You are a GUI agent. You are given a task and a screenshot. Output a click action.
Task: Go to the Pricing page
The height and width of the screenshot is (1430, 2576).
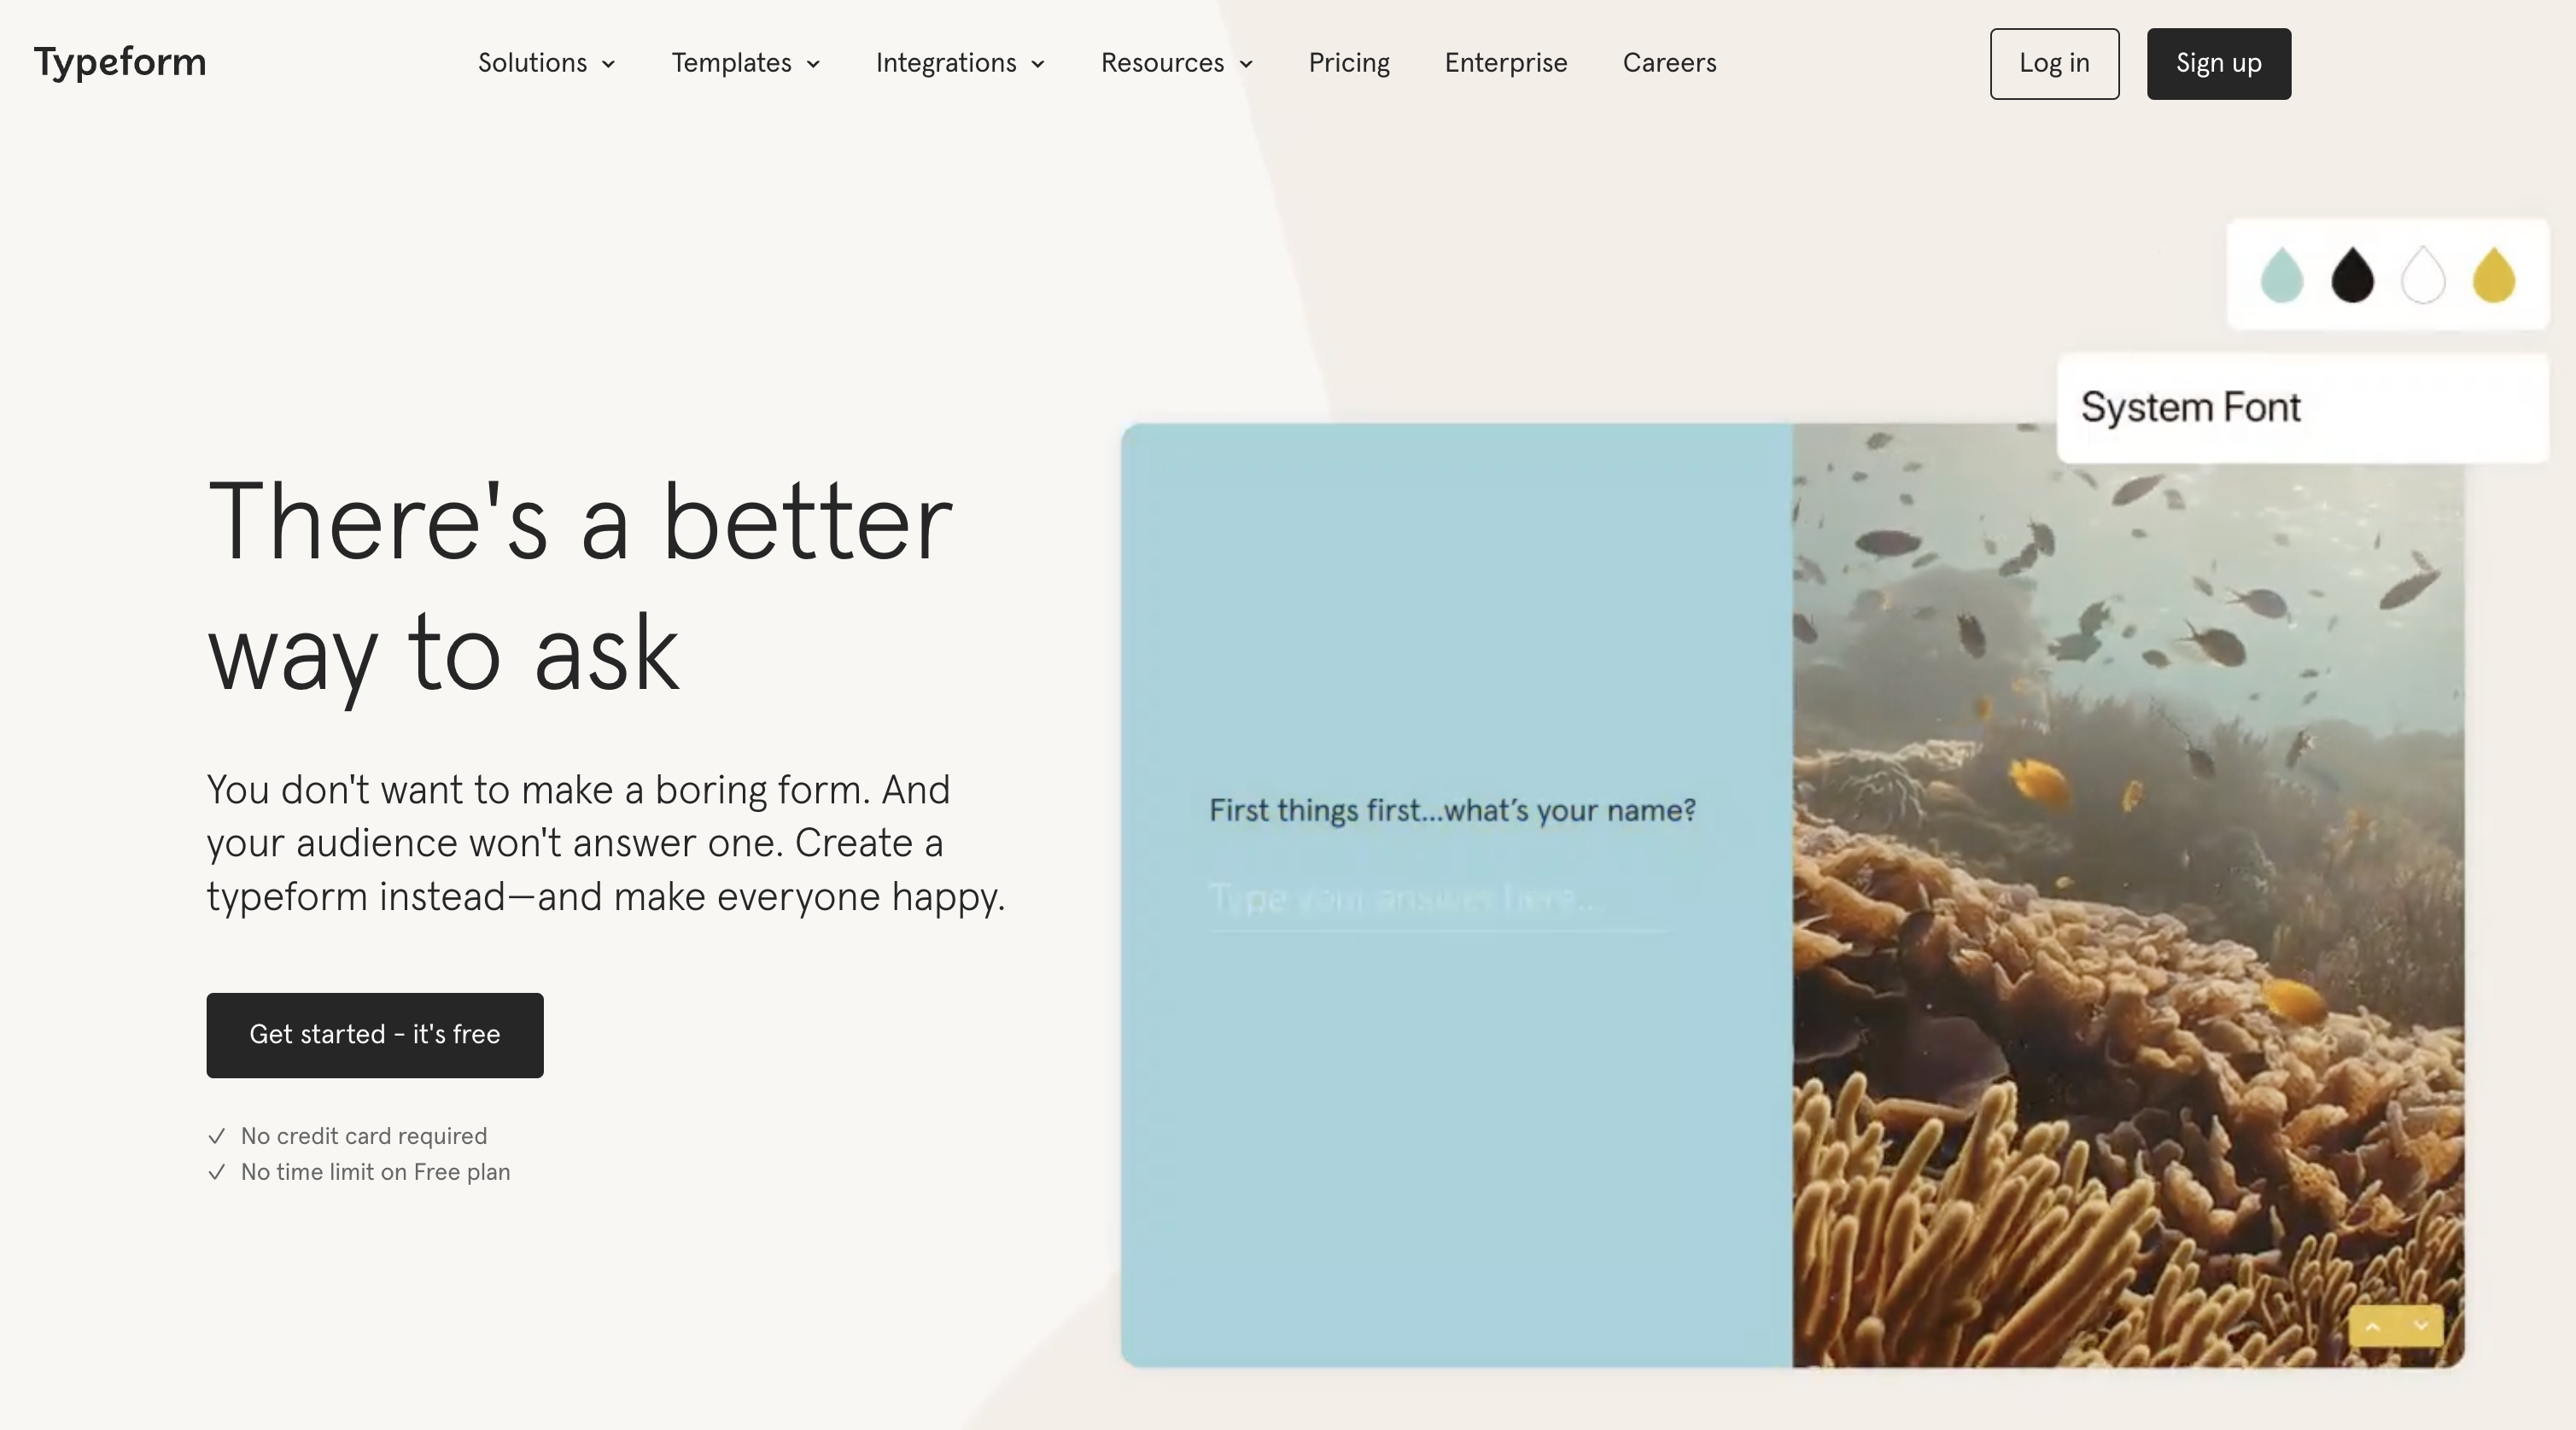click(1349, 63)
